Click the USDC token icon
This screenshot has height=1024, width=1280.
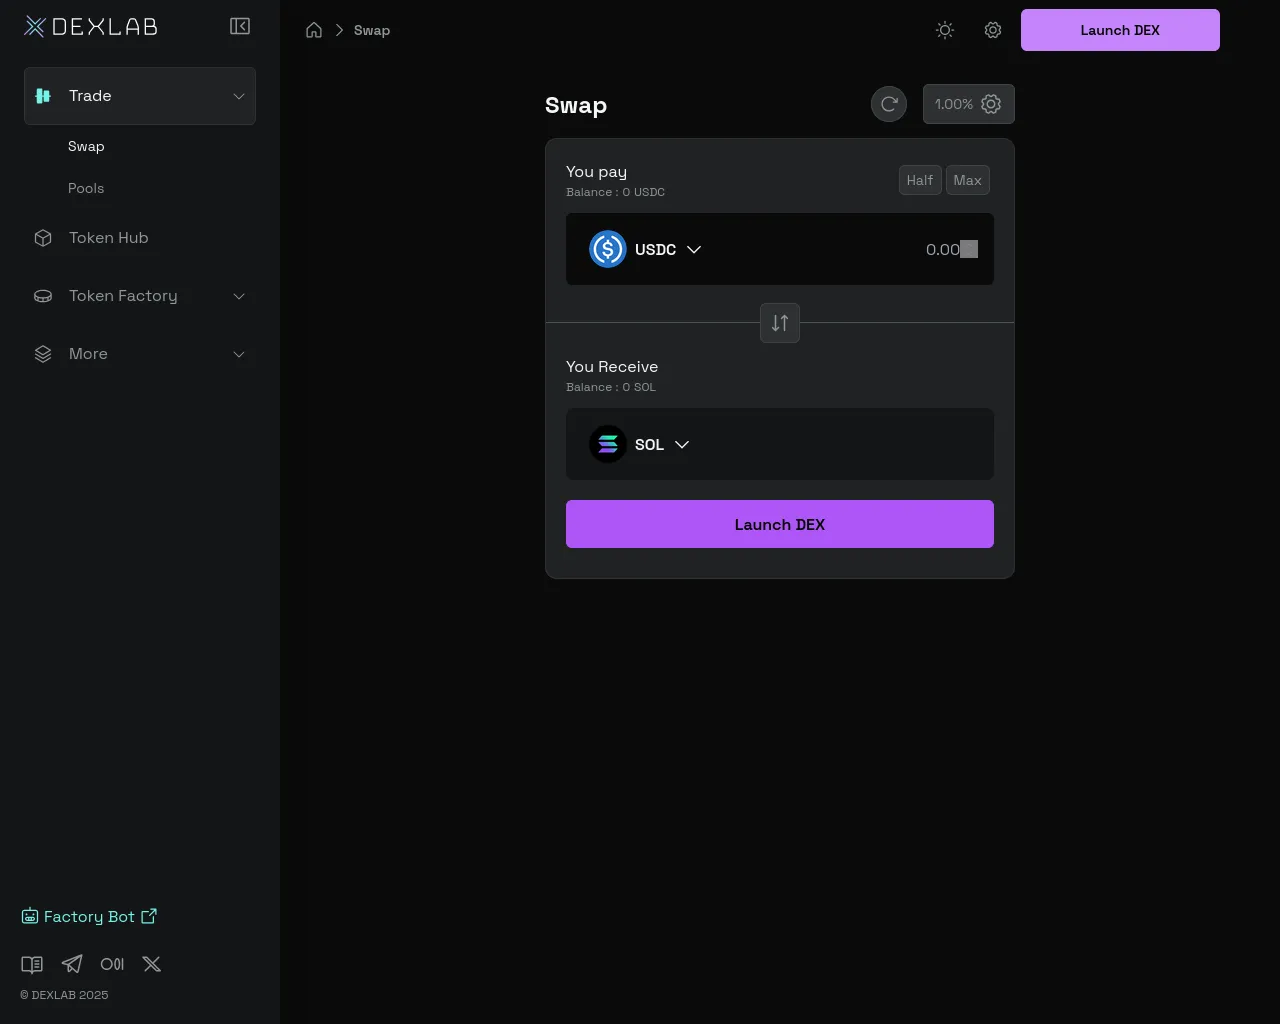pyautogui.click(x=608, y=249)
